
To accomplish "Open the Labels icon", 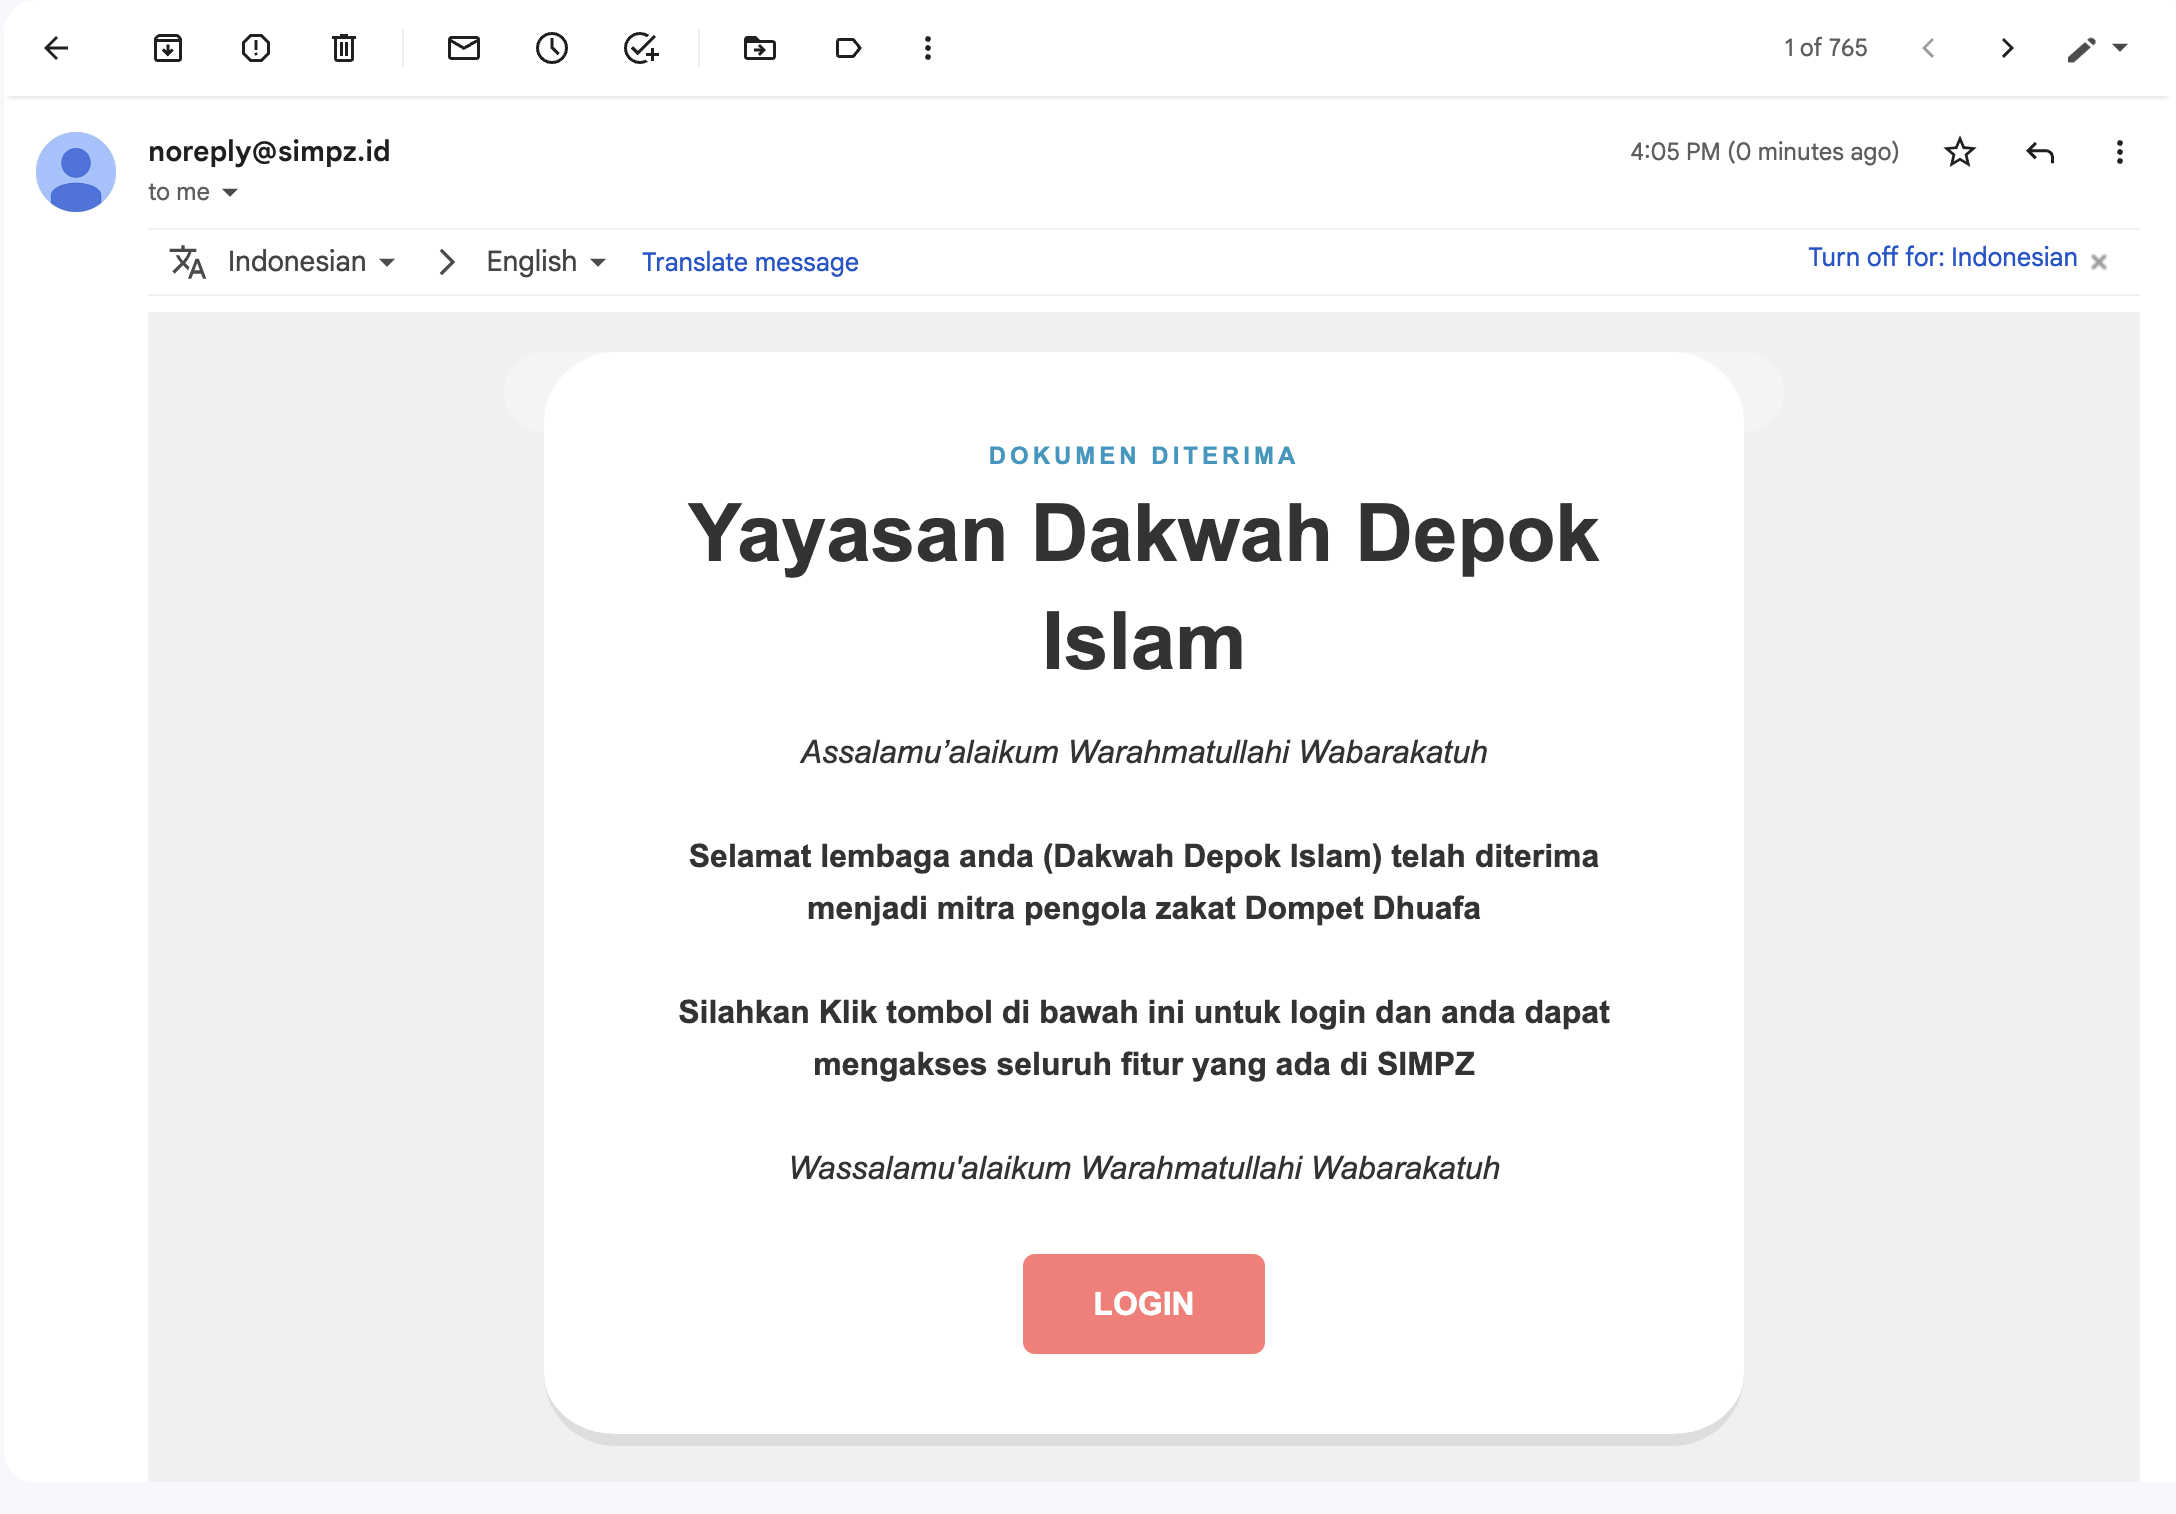I will 848,48.
